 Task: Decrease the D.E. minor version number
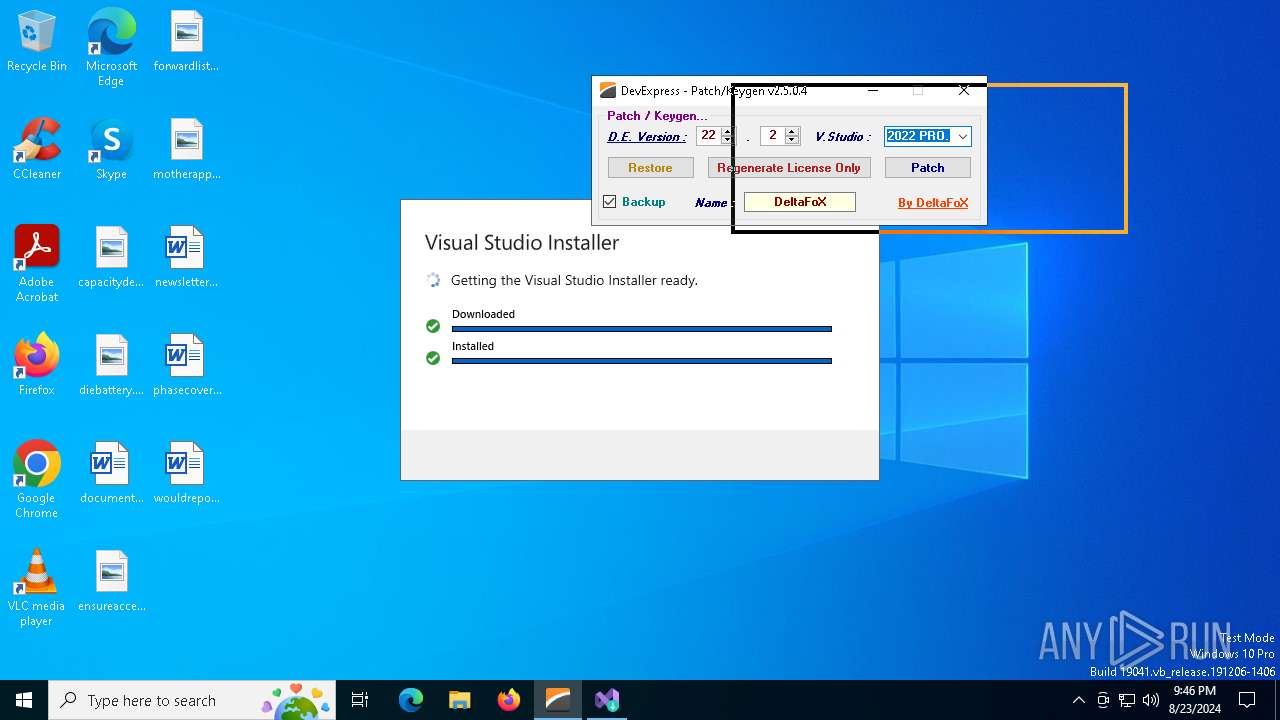click(x=792, y=141)
